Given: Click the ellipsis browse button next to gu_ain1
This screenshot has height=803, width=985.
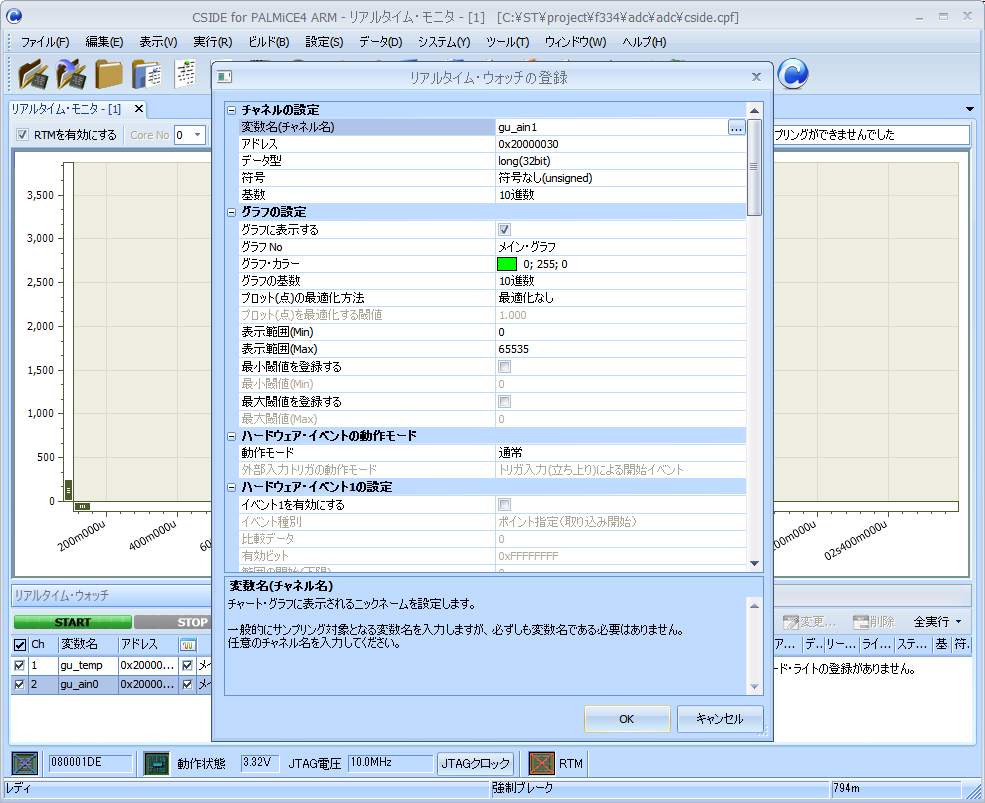Looking at the screenshot, I should pyautogui.click(x=736, y=128).
